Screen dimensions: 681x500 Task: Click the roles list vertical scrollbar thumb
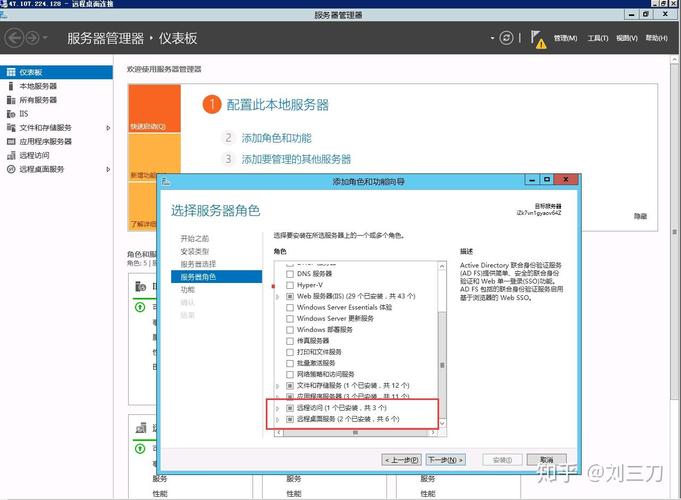pos(442,365)
